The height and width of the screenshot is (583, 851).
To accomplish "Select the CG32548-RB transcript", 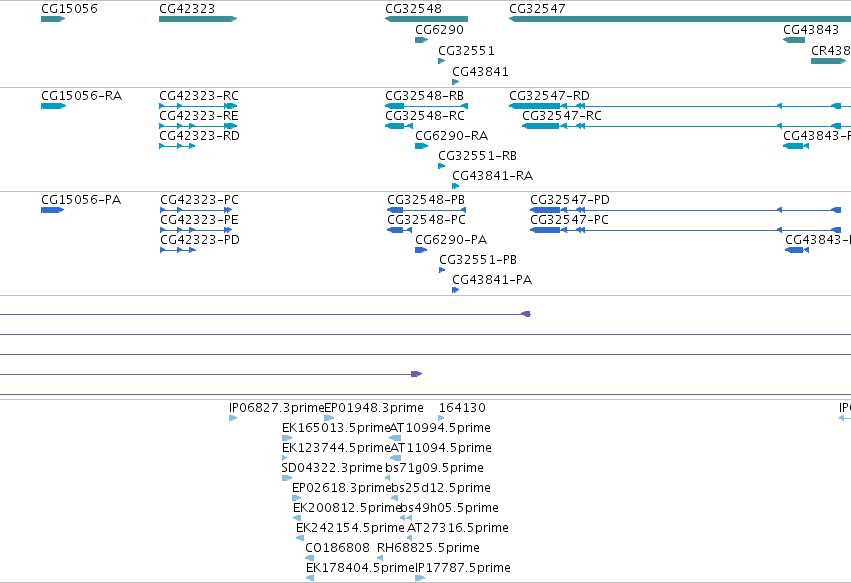I will coord(427,106).
